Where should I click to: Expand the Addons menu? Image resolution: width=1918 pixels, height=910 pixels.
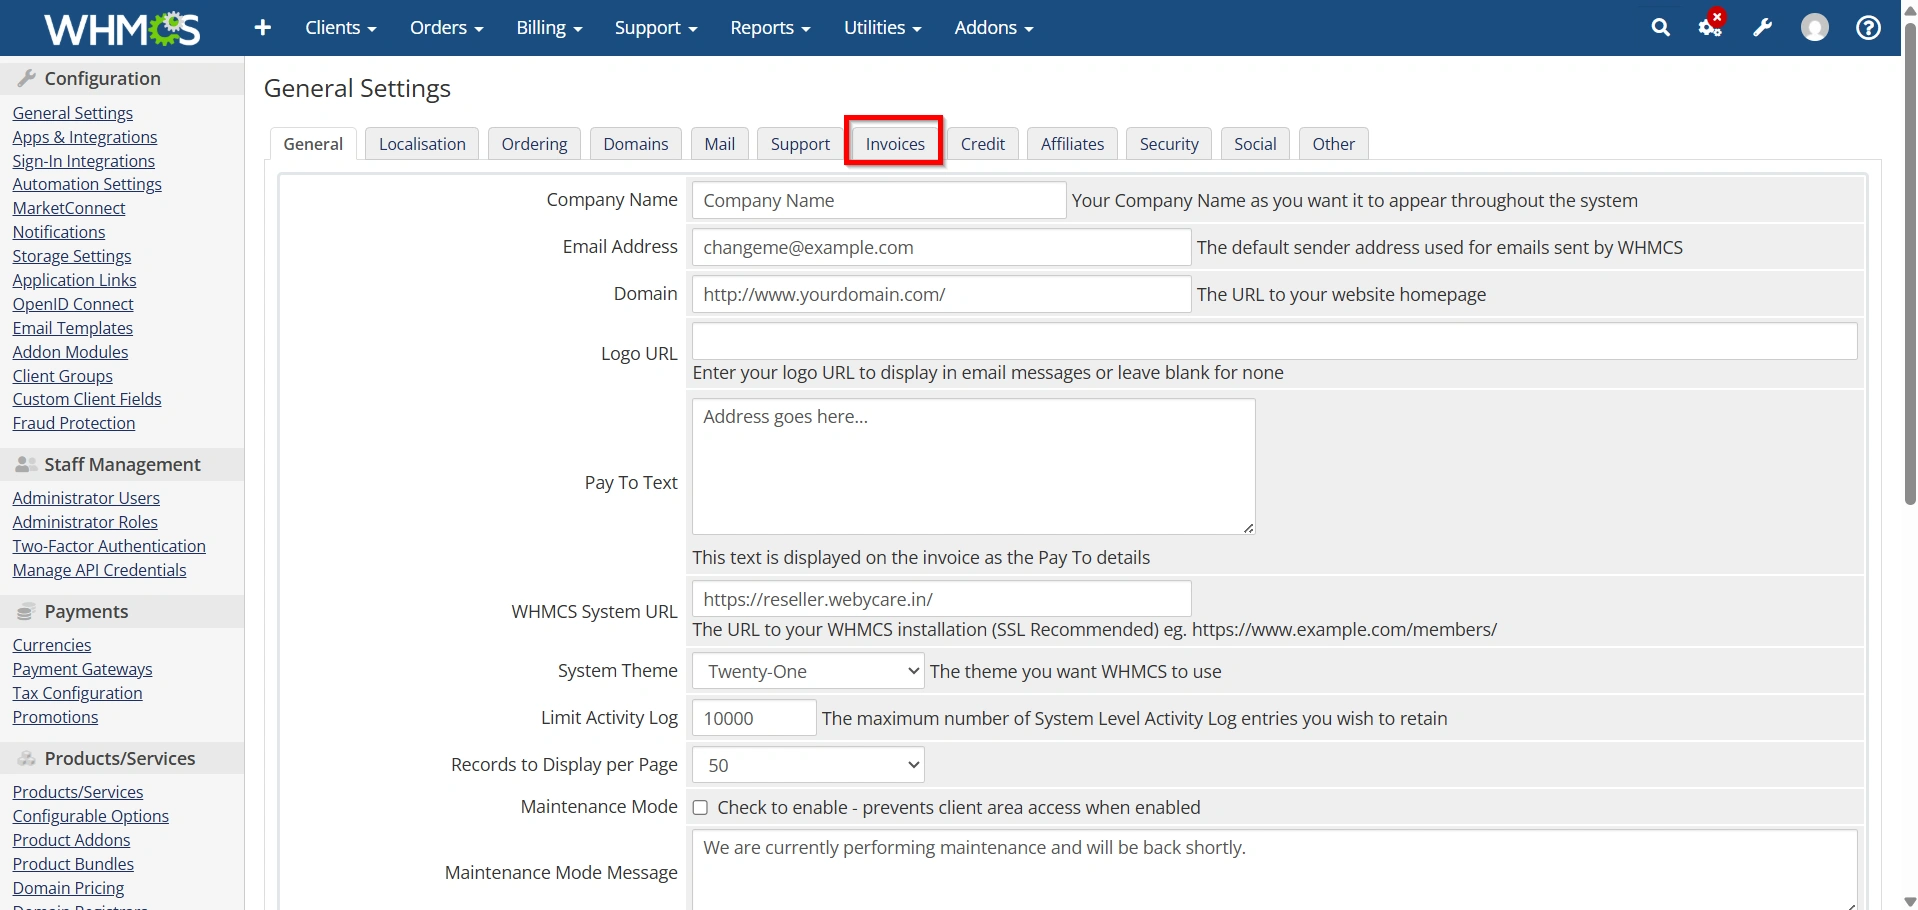pos(994,28)
